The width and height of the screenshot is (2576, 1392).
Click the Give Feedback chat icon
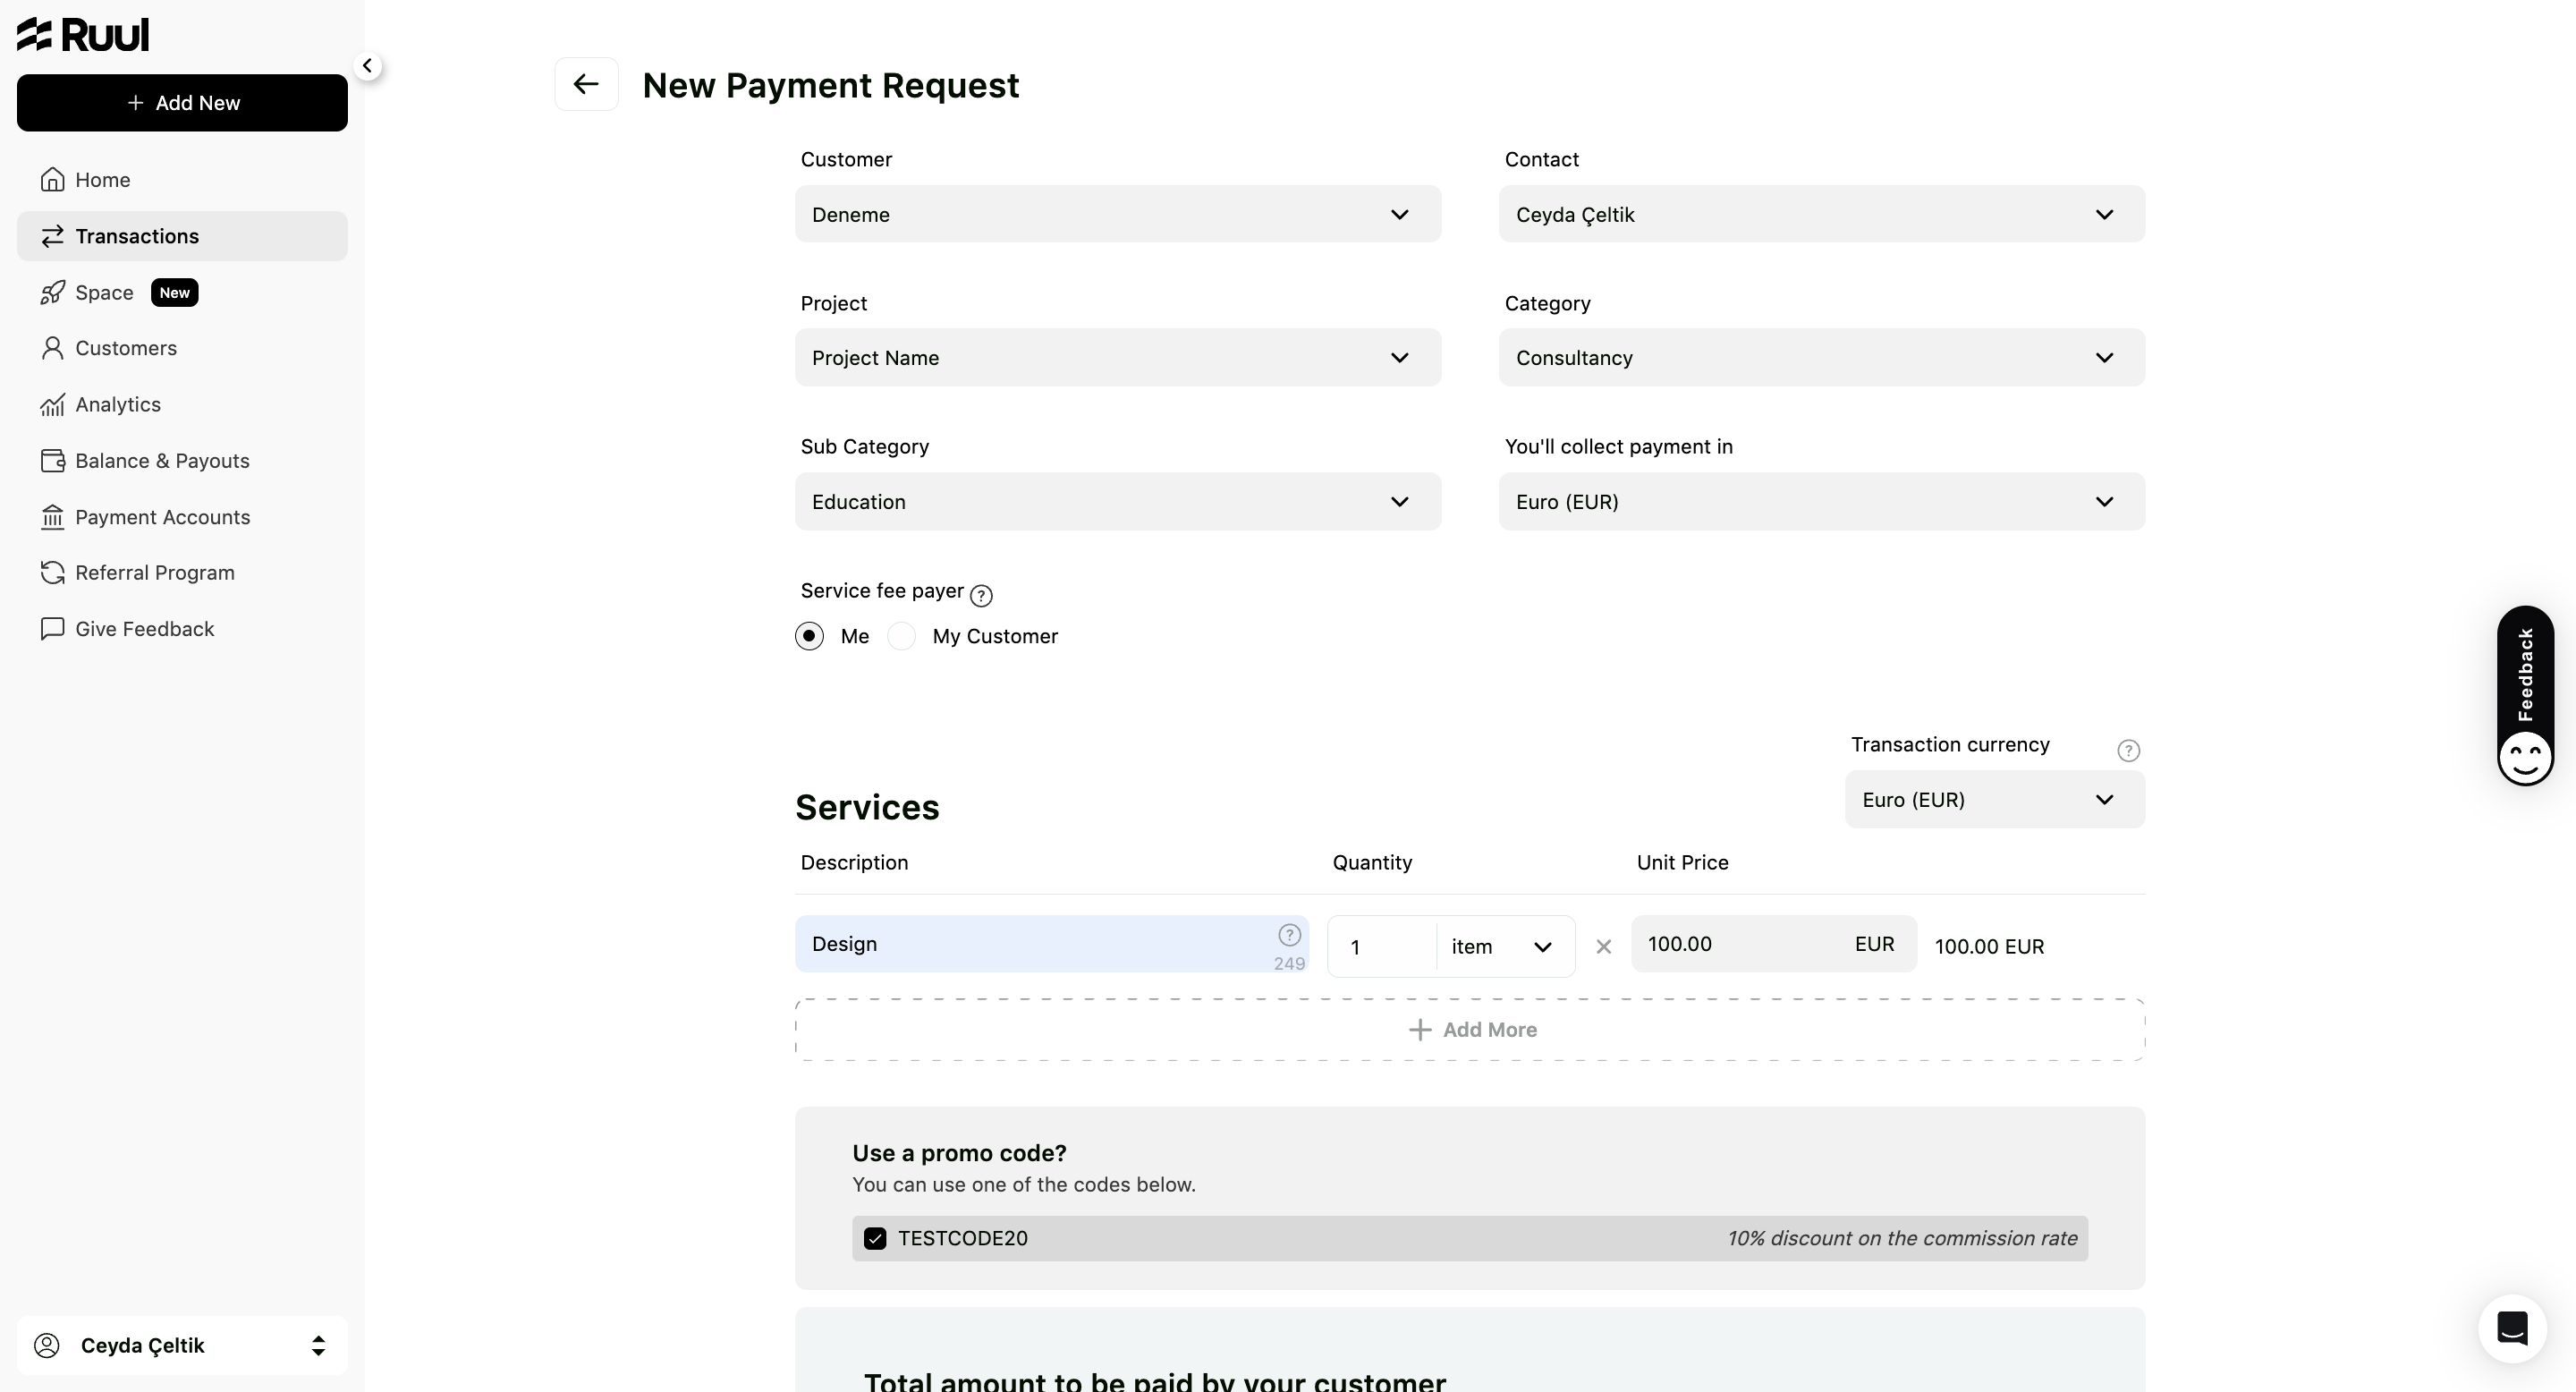click(52, 629)
